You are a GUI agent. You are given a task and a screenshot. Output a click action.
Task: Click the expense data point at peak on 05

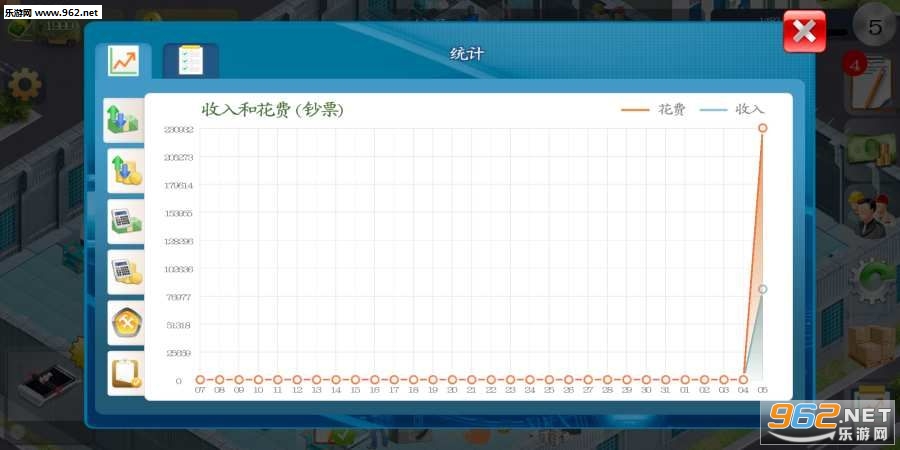(x=763, y=127)
